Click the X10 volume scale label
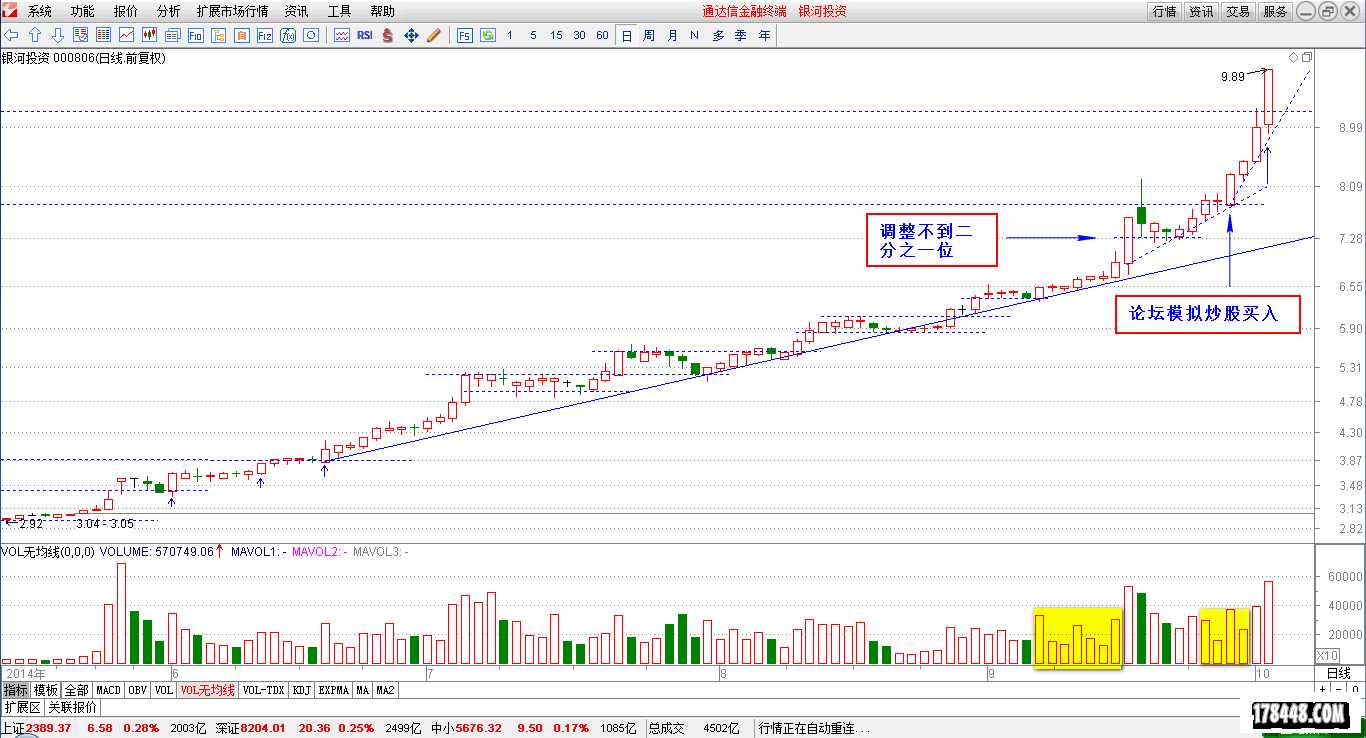 pyautogui.click(x=1327, y=655)
